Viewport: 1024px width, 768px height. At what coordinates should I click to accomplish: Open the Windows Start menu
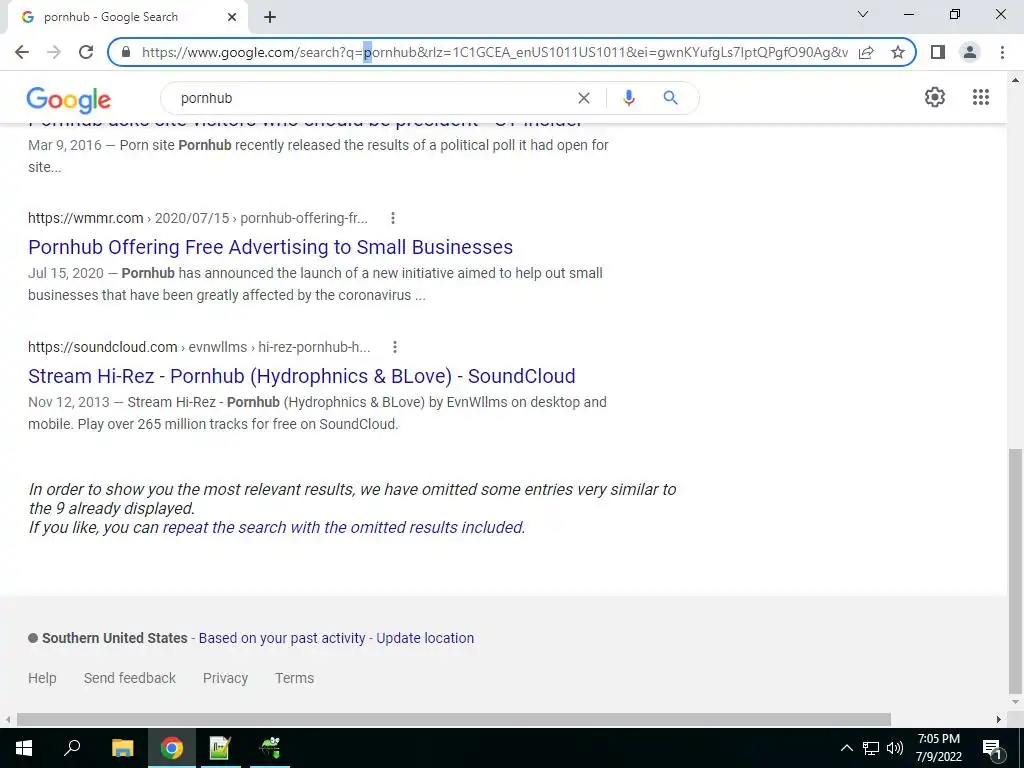tap(24, 748)
